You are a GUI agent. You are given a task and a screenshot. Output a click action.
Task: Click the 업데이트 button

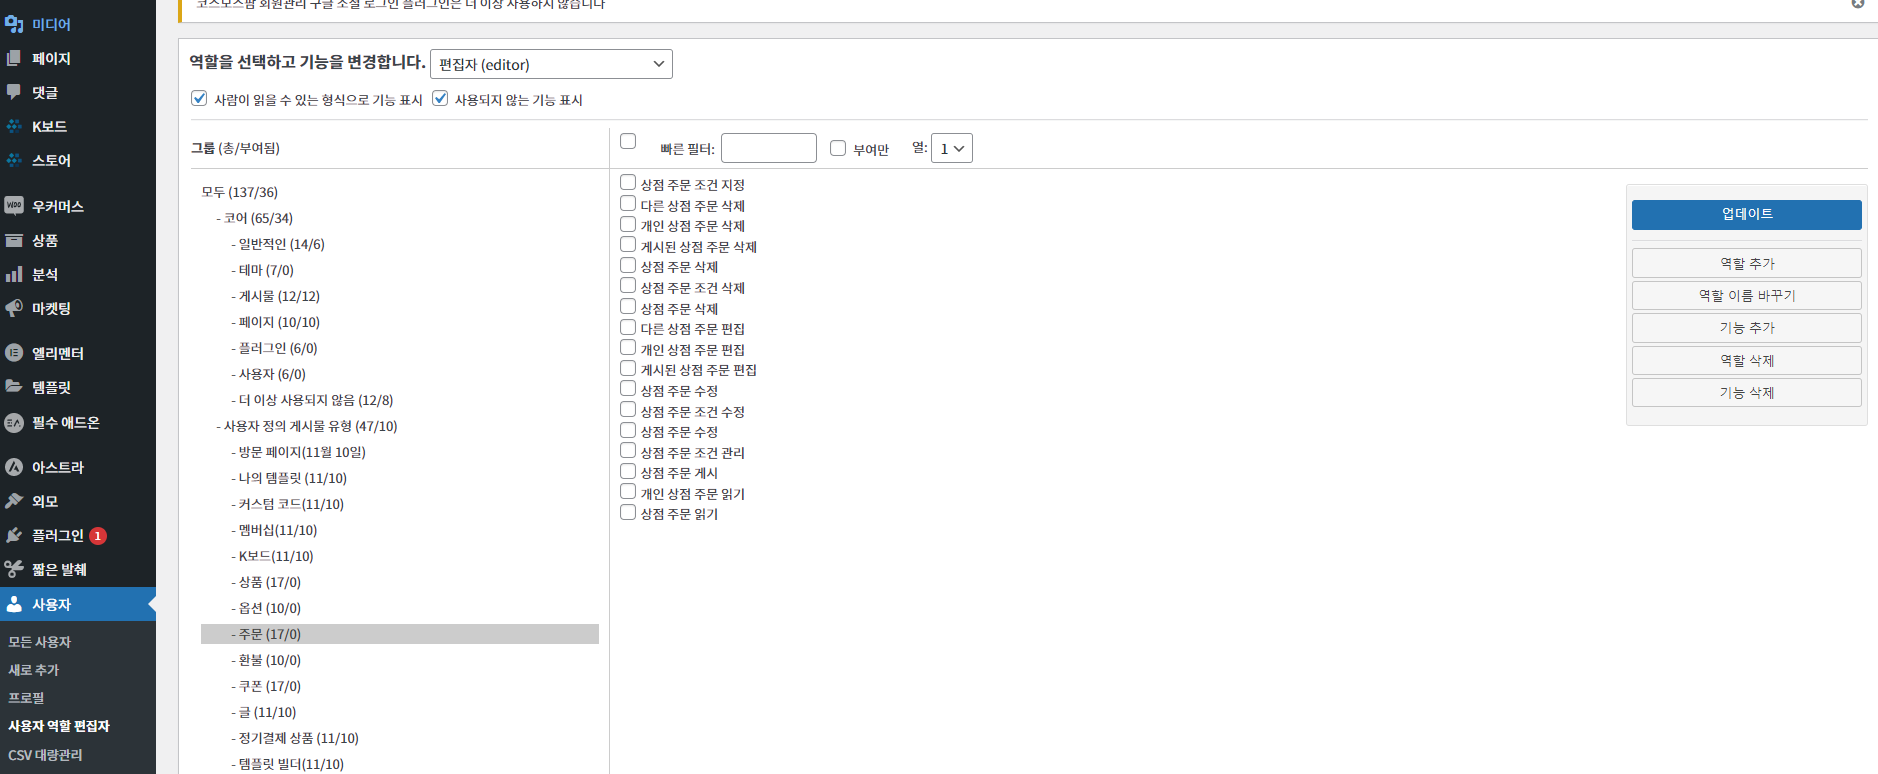click(1746, 214)
